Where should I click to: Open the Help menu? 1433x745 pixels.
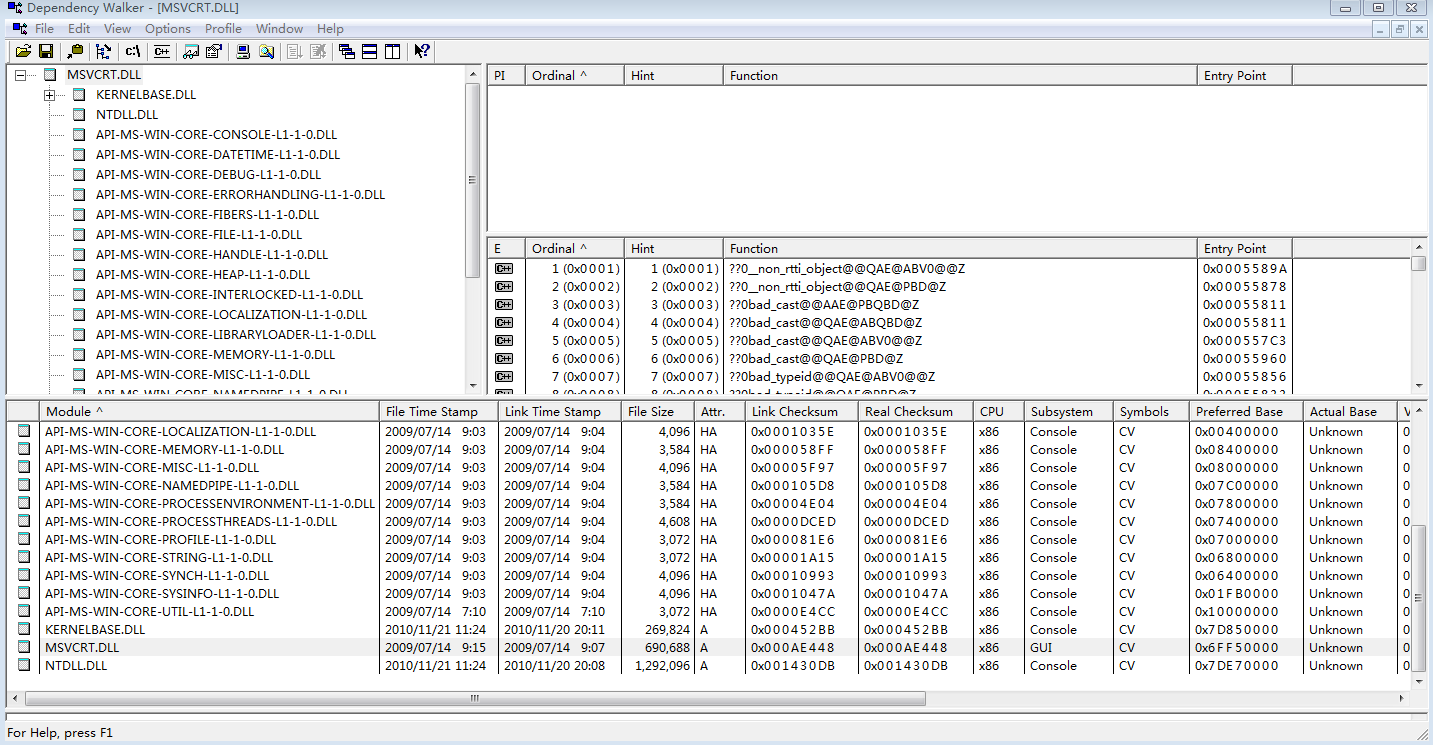coord(330,29)
